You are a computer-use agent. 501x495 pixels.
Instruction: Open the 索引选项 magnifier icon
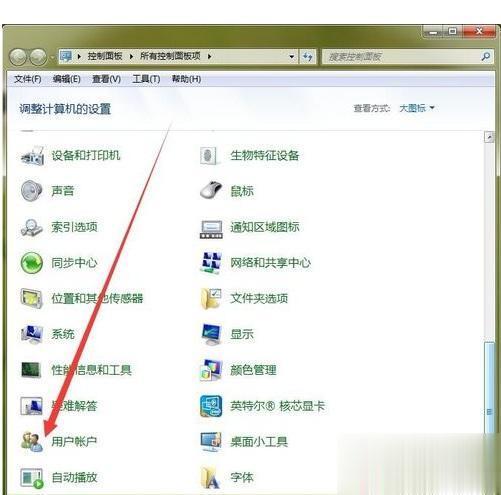pyautogui.click(x=31, y=227)
